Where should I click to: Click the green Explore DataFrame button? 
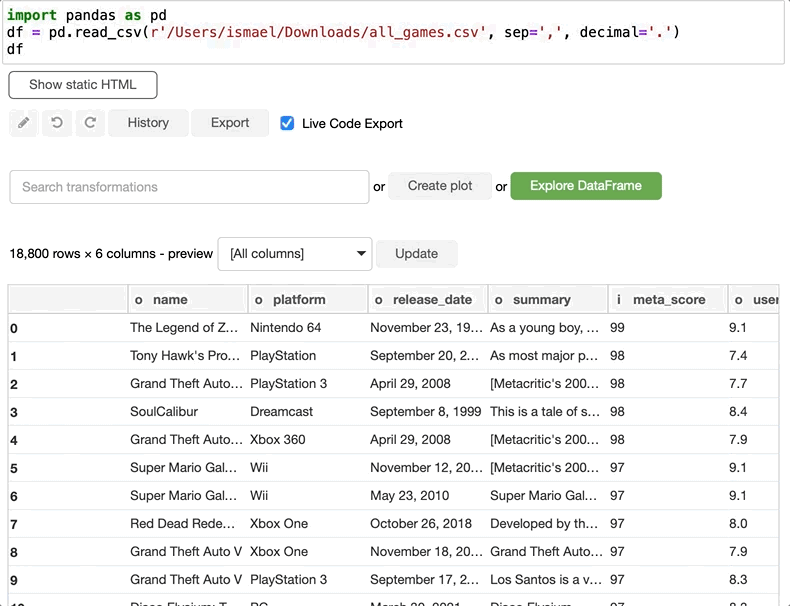click(x=585, y=186)
